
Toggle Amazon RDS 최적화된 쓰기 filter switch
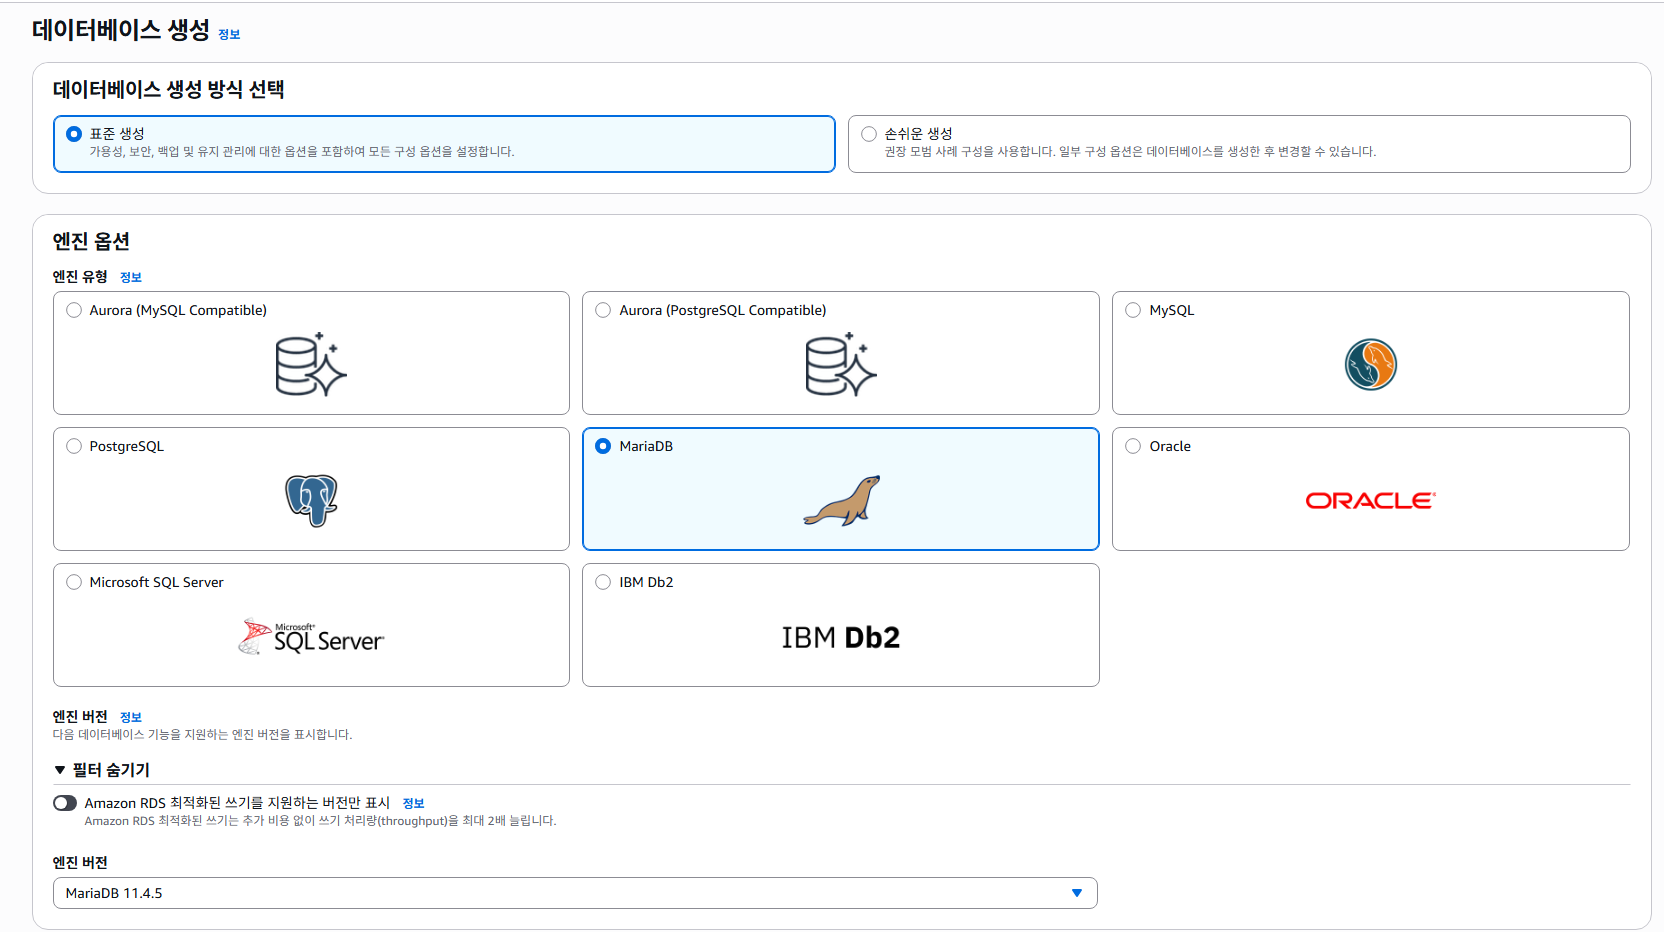click(x=65, y=803)
